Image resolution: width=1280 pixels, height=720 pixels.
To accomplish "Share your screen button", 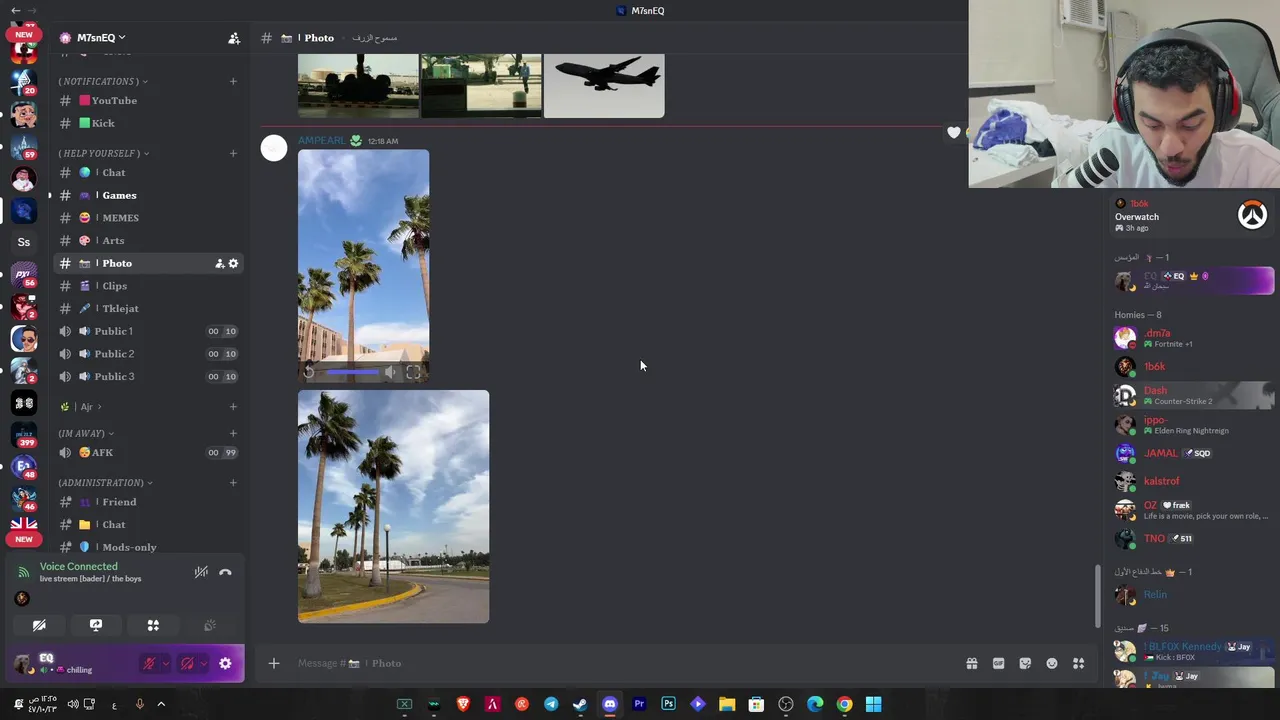I will (96, 625).
